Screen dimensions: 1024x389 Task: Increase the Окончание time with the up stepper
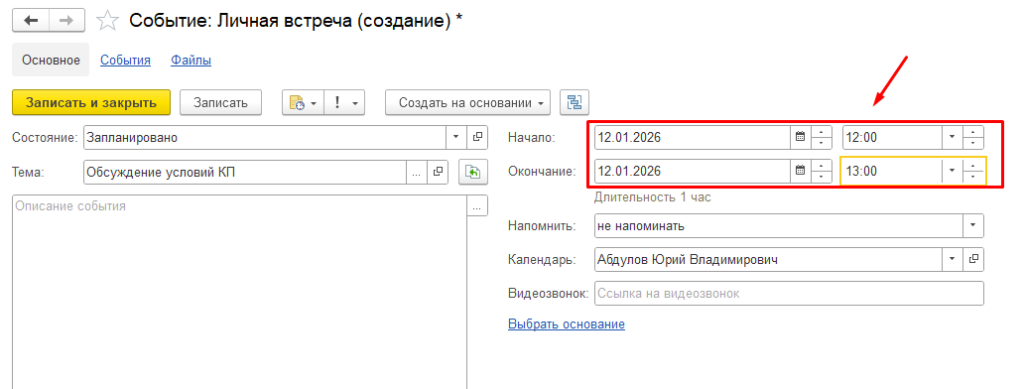point(973,165)
